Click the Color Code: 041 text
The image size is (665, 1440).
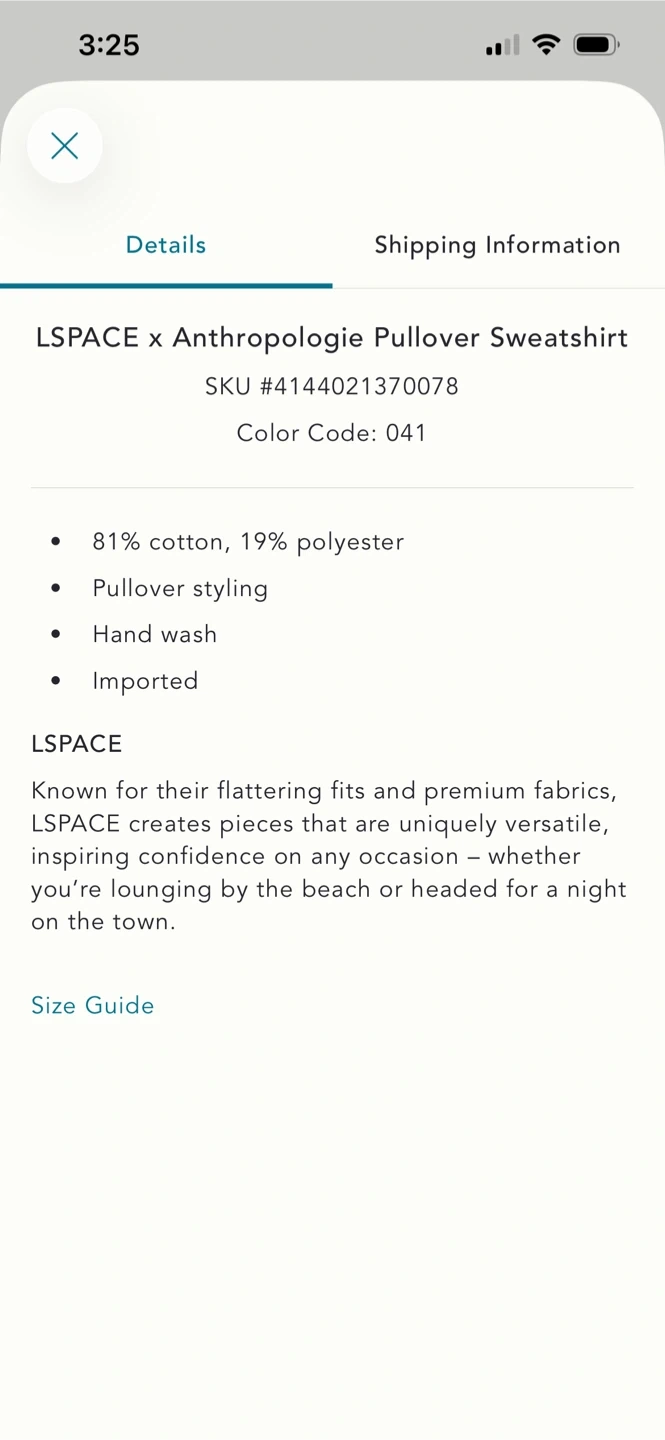[x=332, y=433]
